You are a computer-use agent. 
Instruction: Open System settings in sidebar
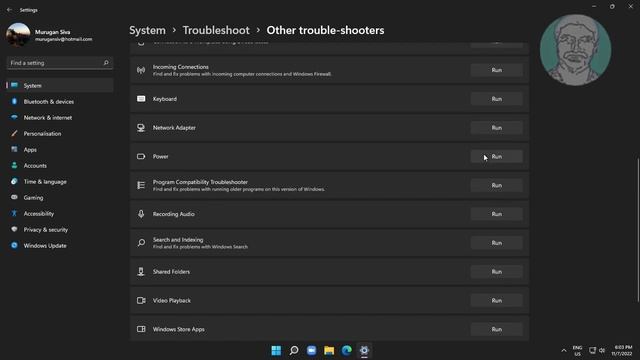[60, 85]
